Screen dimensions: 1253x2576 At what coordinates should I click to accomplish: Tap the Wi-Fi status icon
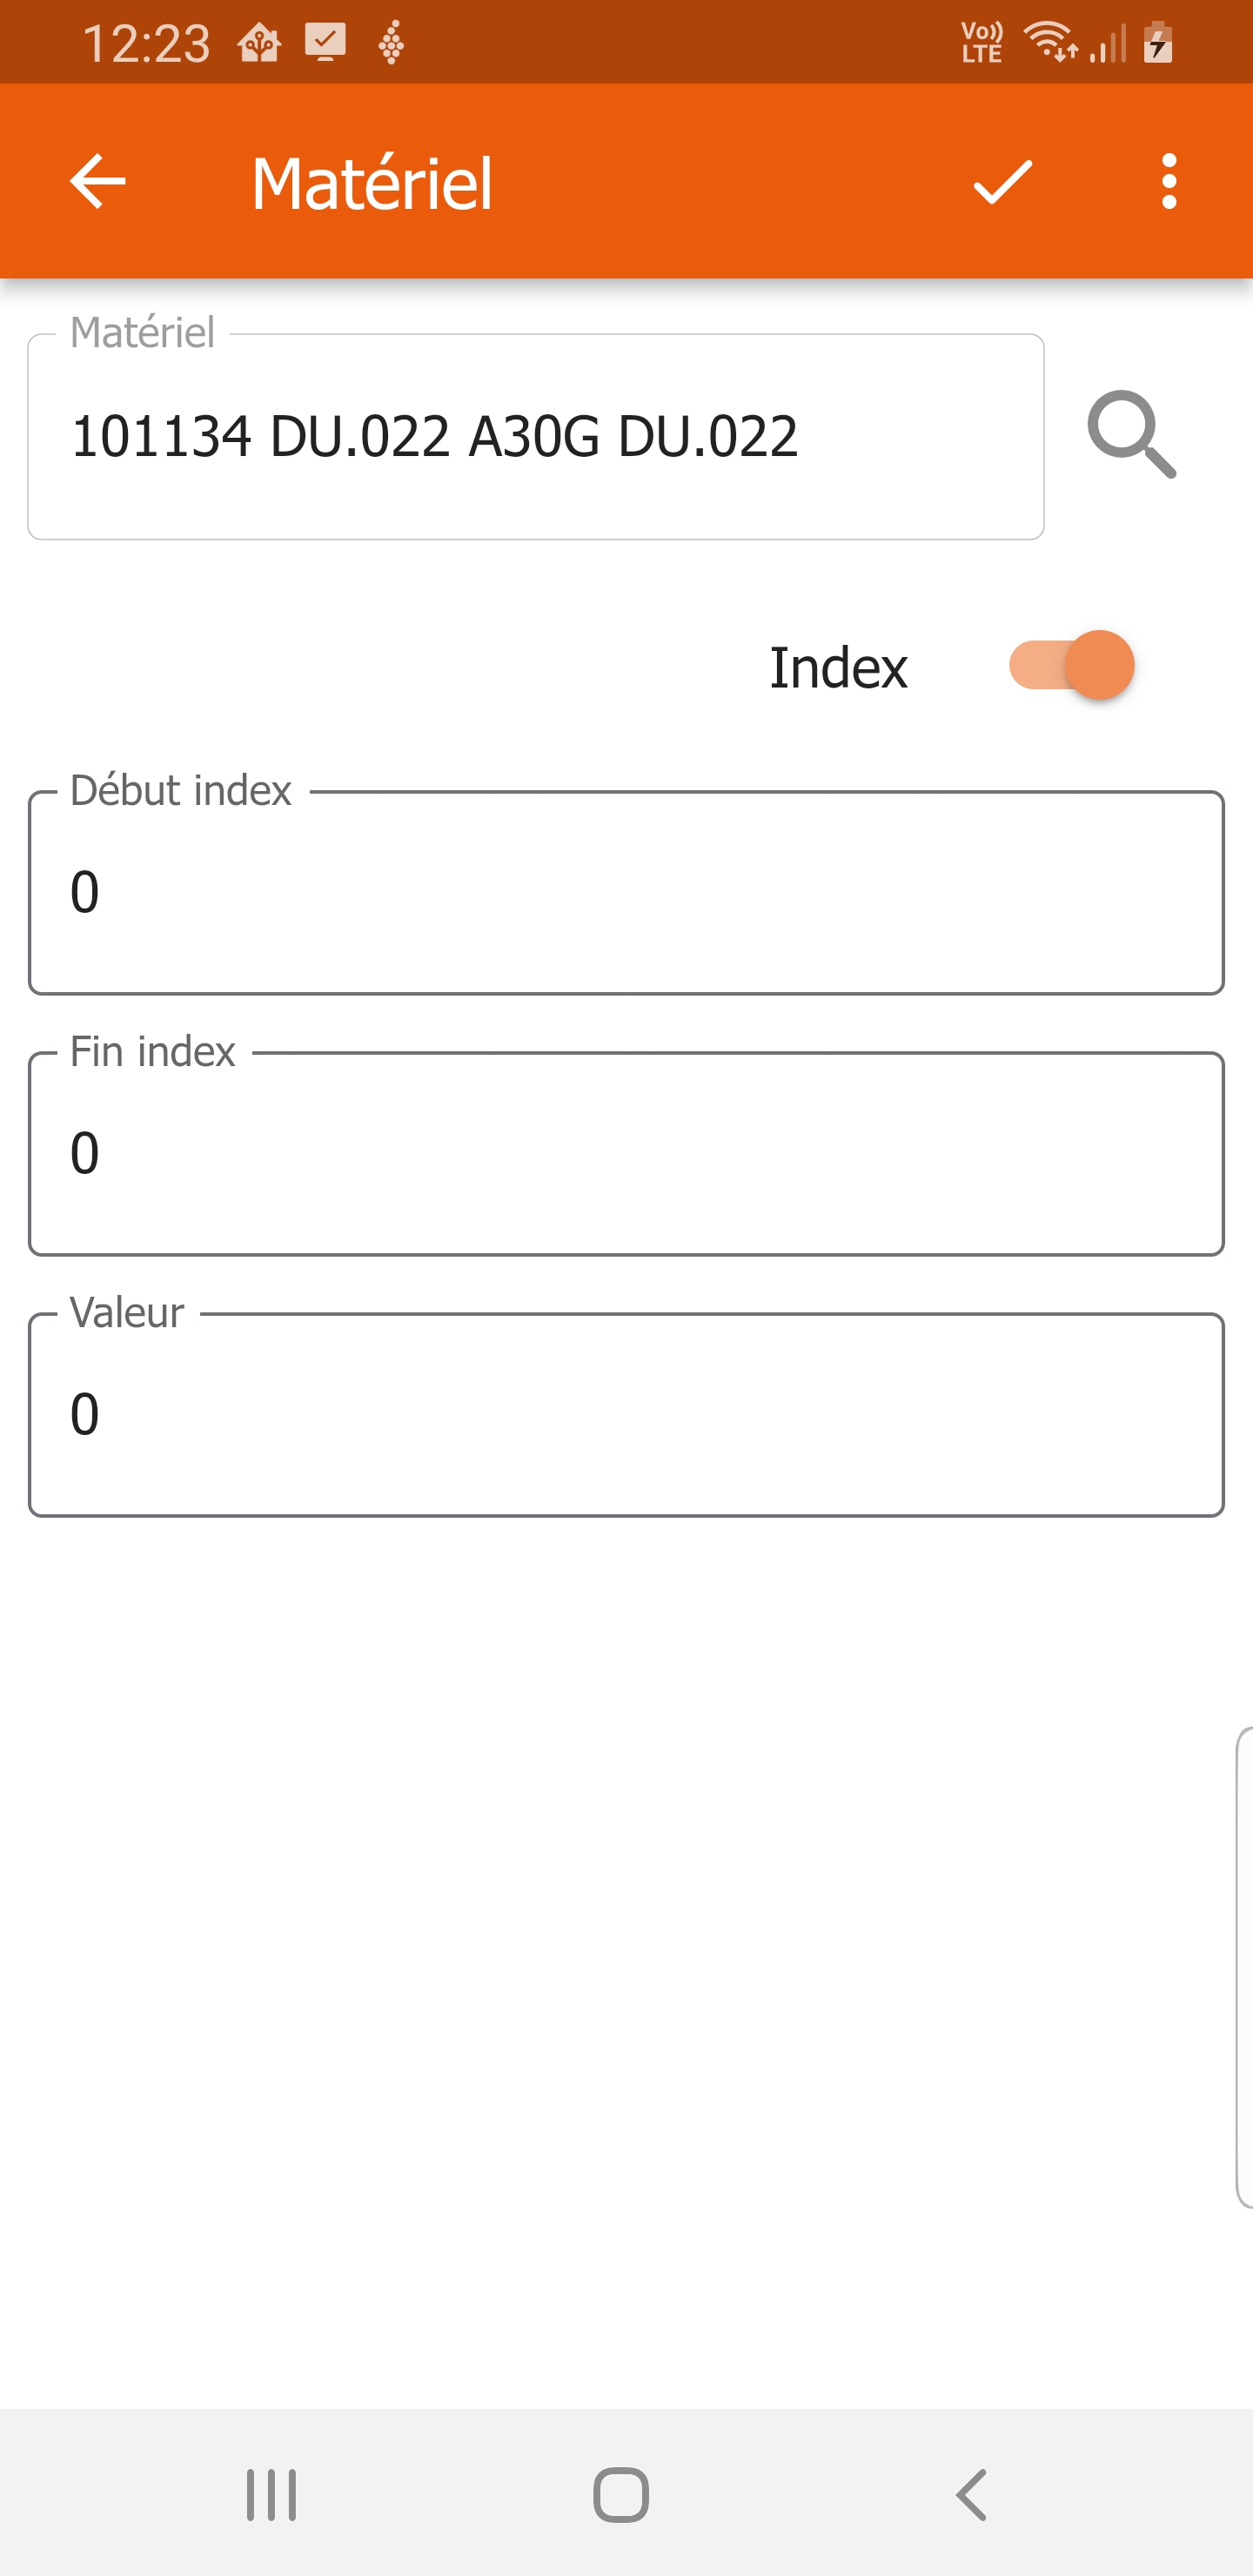[x=1049, y=42]
